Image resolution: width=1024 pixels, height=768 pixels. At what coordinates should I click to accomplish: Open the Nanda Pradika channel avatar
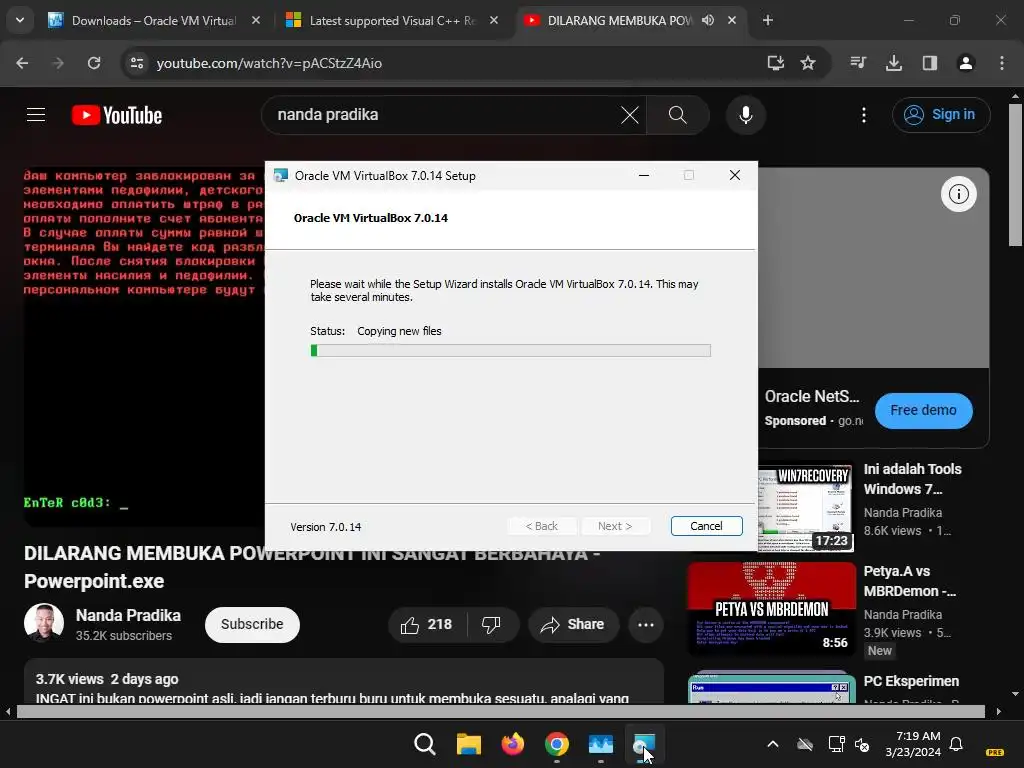44,622
